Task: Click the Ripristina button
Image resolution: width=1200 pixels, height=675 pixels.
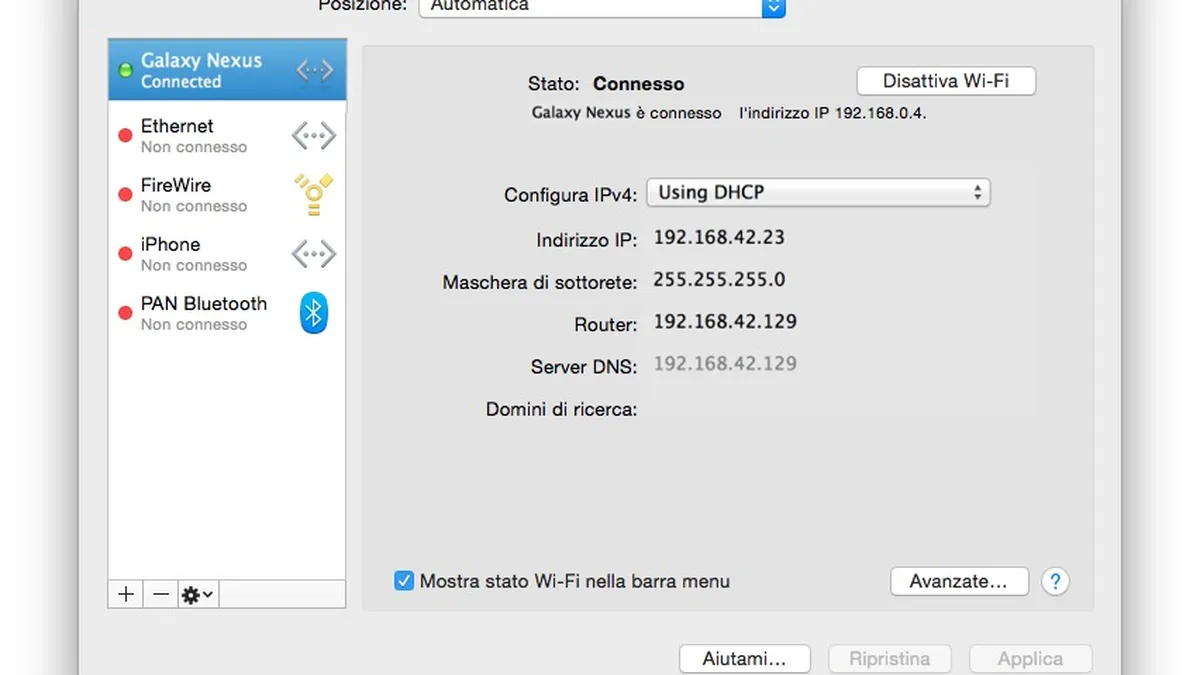Action: [890, 659]
